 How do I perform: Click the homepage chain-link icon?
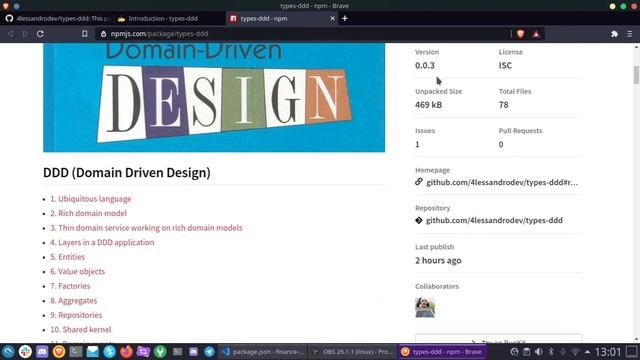(x=419, y=182)
